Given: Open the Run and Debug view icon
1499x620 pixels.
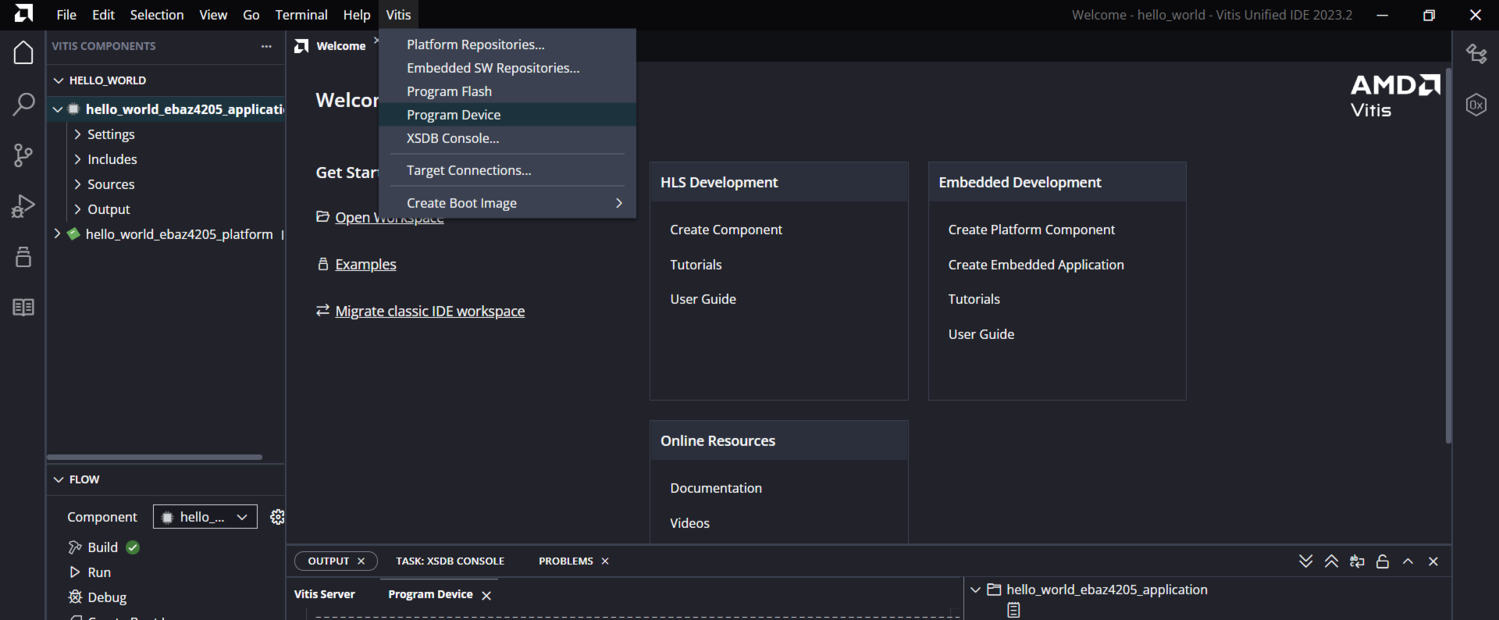Looking at the screenshot, I should 23,206.
